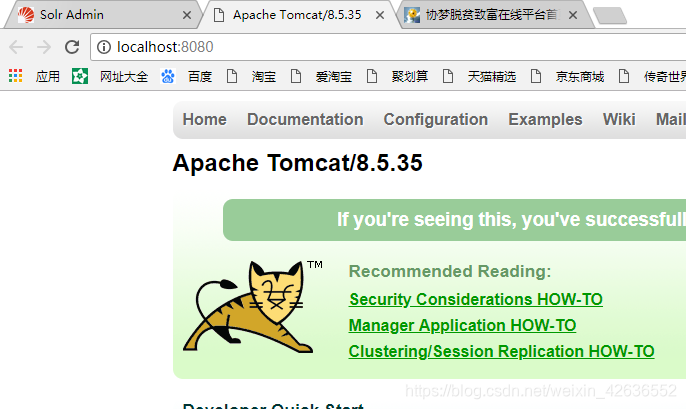Switch to the 协梦脱贫致富在线平台 tab
Screen dimensions: 686x409
pos(496,15)
